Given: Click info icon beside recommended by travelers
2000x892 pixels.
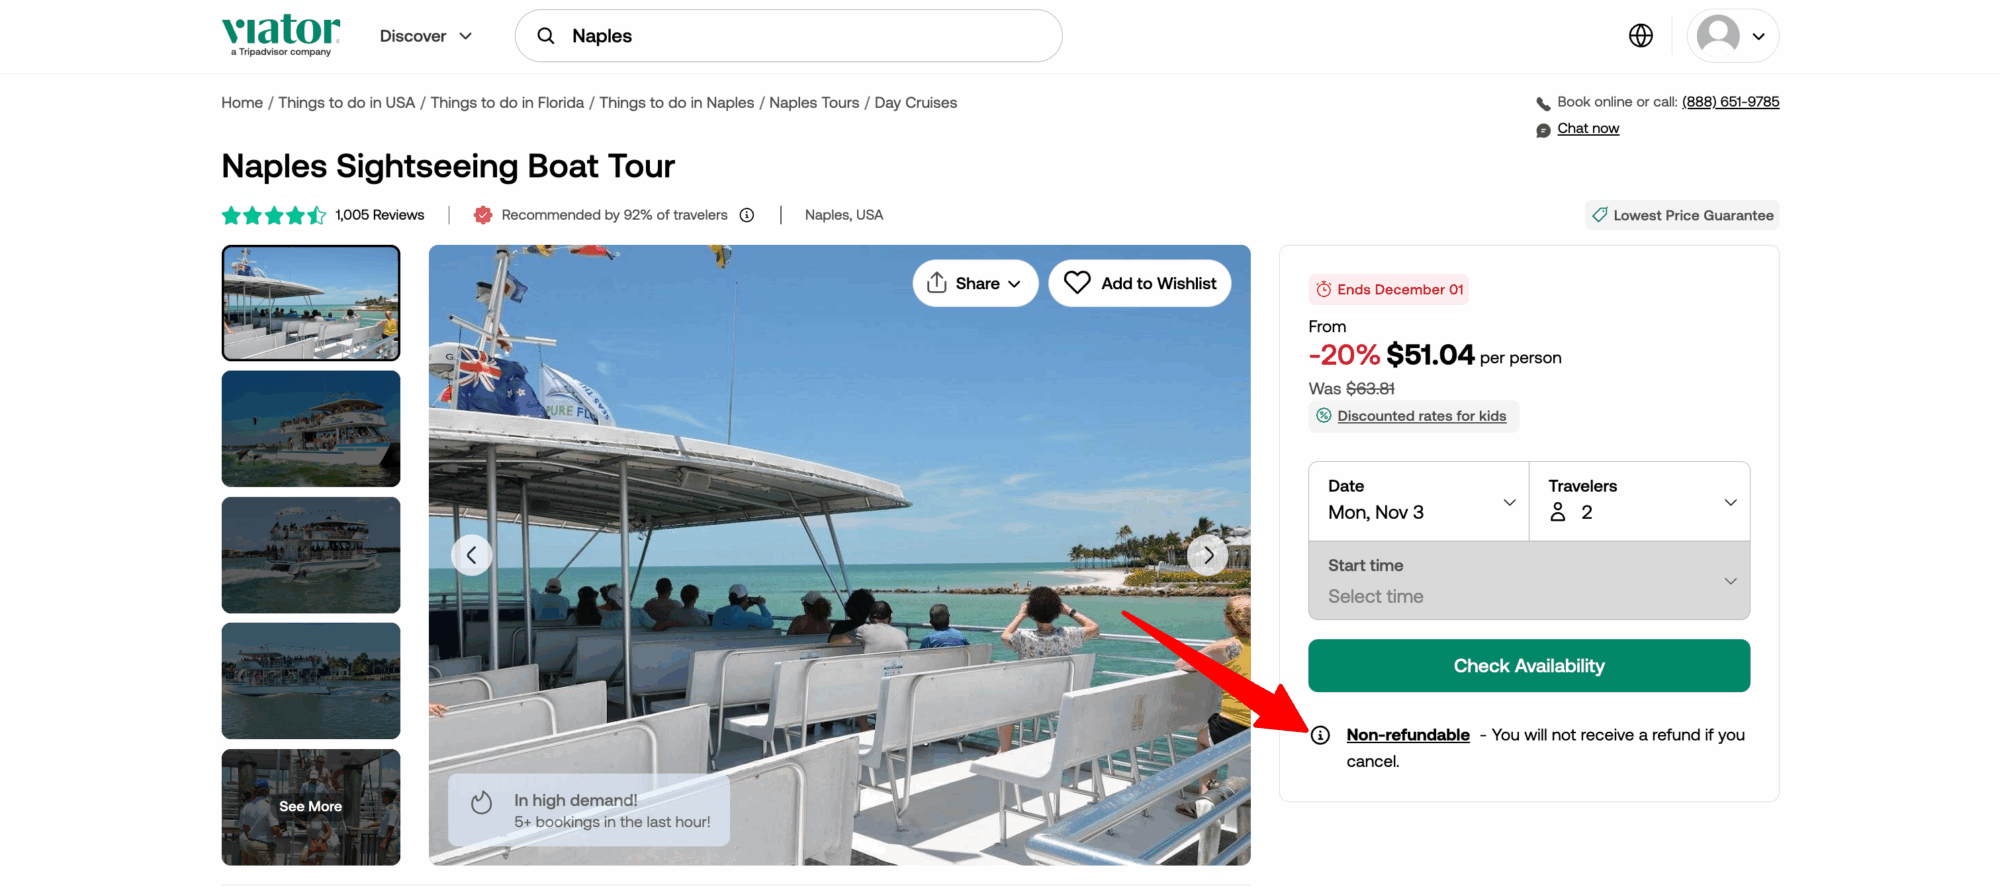Looking at the screenshot, I should [747, 215].
